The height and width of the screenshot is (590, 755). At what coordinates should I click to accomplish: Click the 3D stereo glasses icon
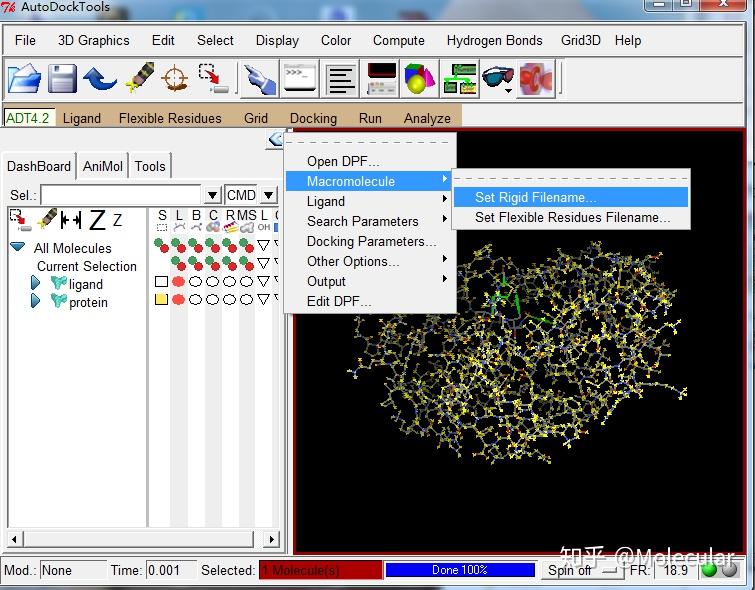point(497,77)
